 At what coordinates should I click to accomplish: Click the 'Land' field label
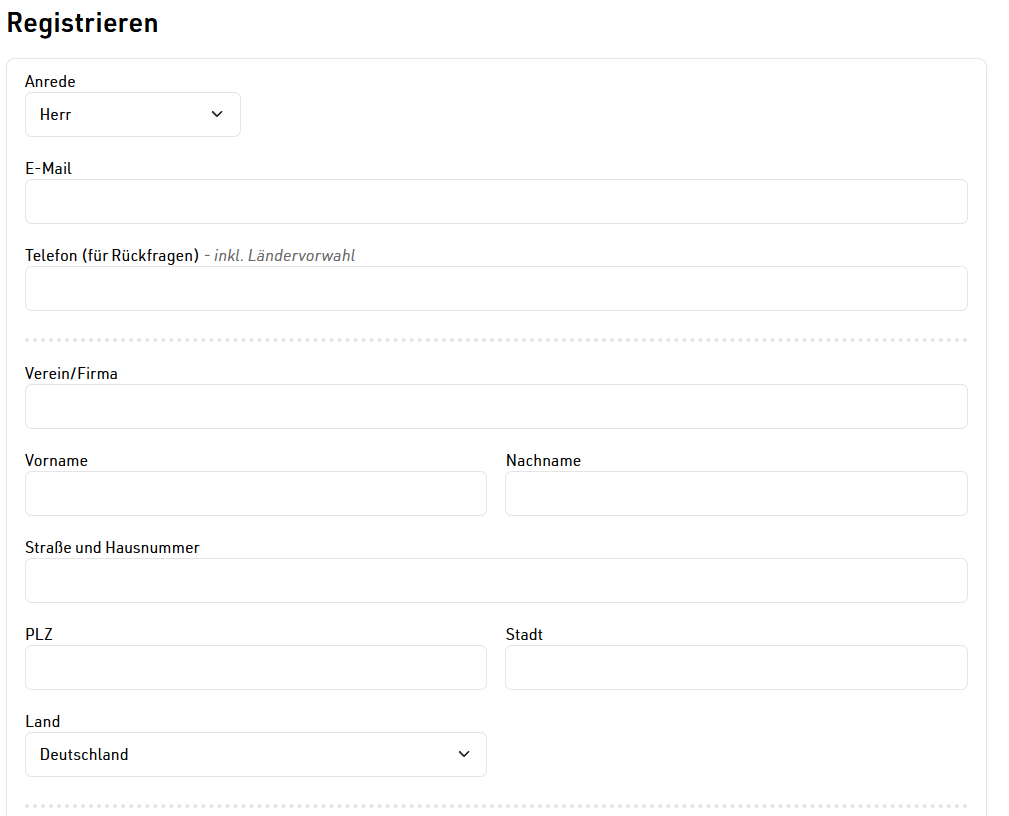click(x=42, y=722)
